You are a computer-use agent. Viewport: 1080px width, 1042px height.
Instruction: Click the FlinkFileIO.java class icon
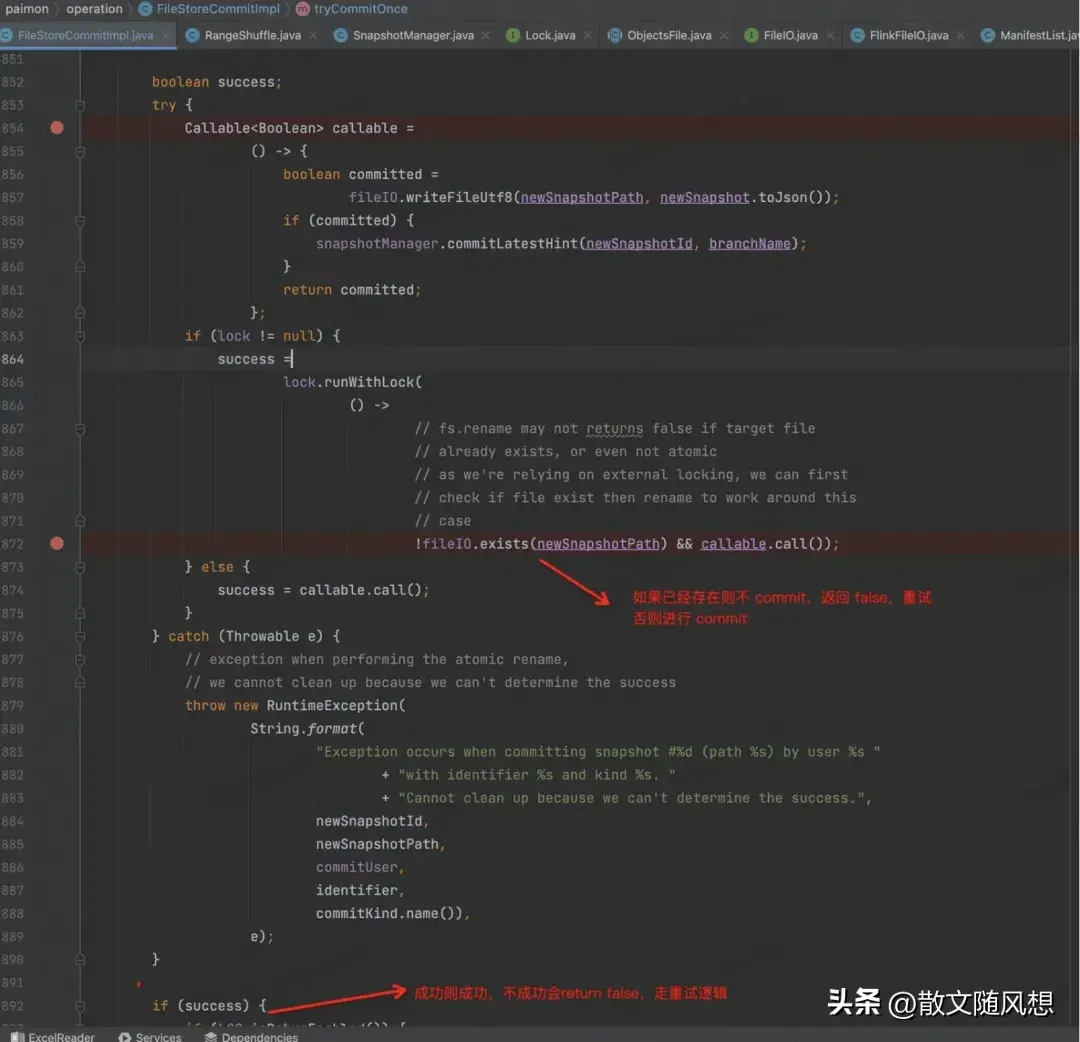tap(858, 35)
